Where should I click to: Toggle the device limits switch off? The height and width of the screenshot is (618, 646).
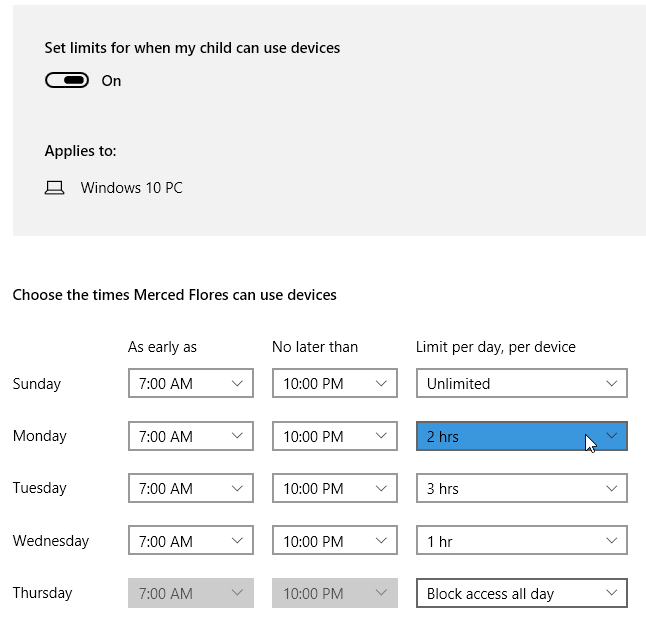(67, 80)
